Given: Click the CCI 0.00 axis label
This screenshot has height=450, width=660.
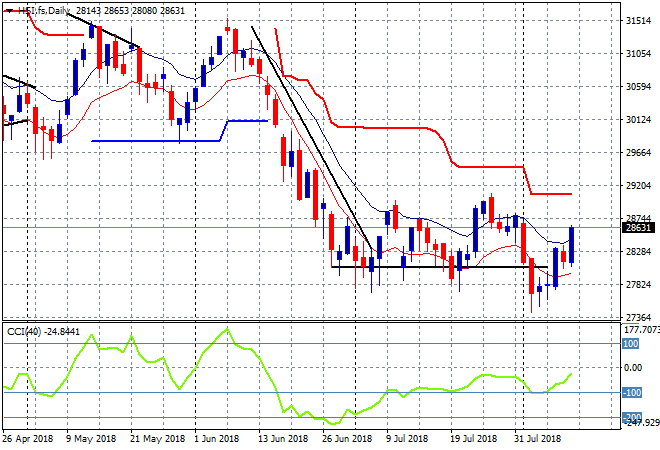Looking at the screenshot, I should [x=633, y=368].
